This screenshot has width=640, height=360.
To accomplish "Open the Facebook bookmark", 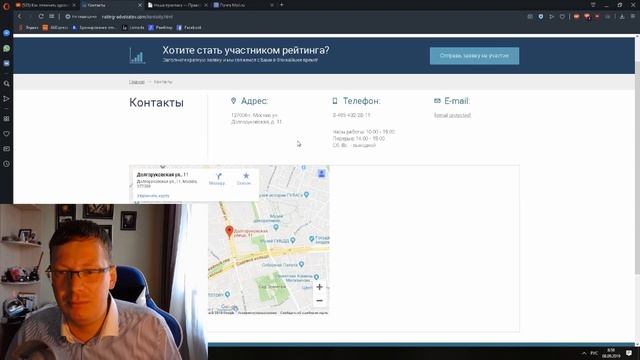I will tap(189, 28).
